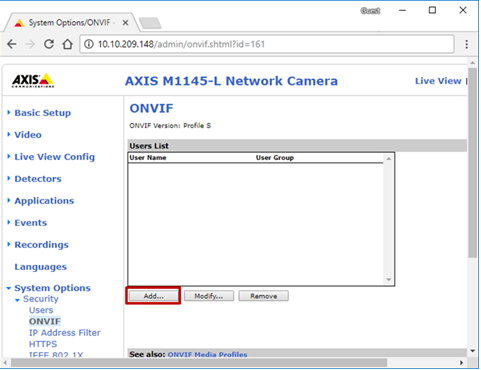
Task: Click the site info icon in address bar
Action: (89, 44)
